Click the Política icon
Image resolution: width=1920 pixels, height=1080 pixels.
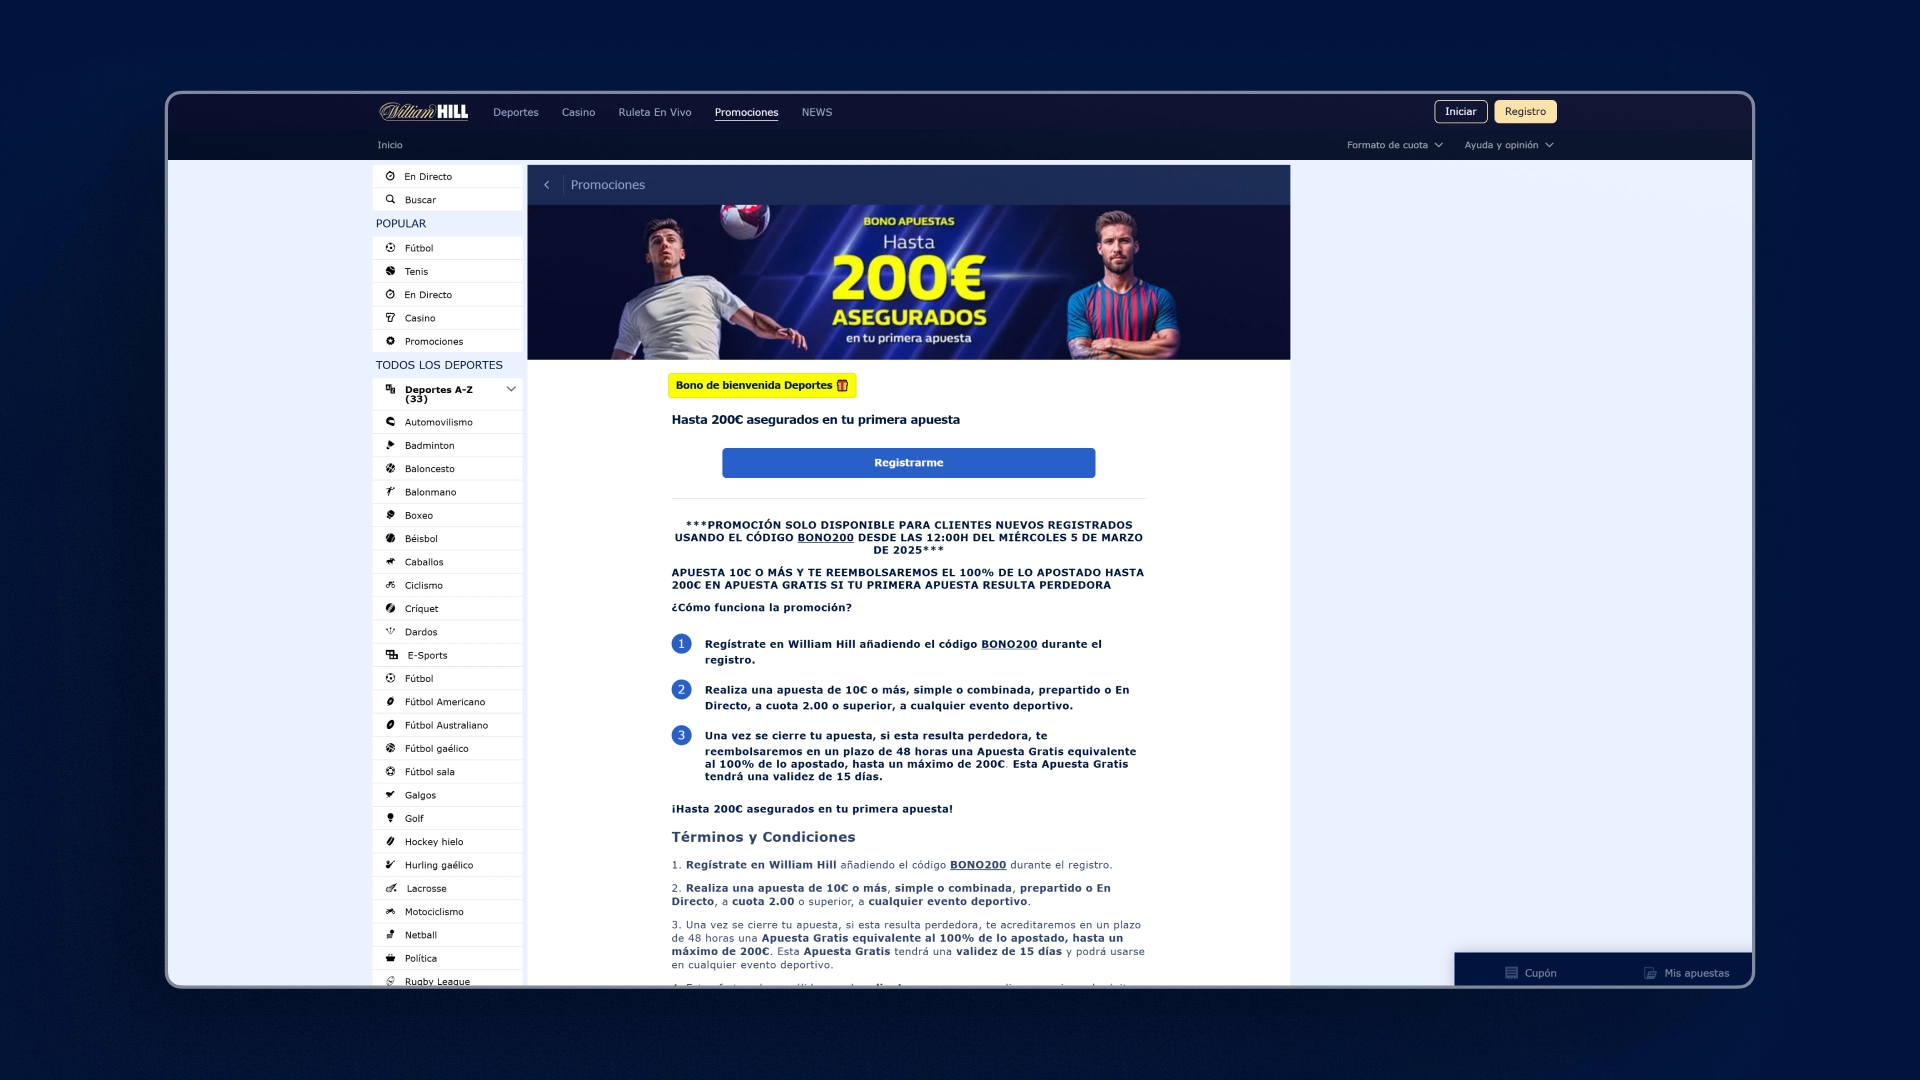click(390, 958)
